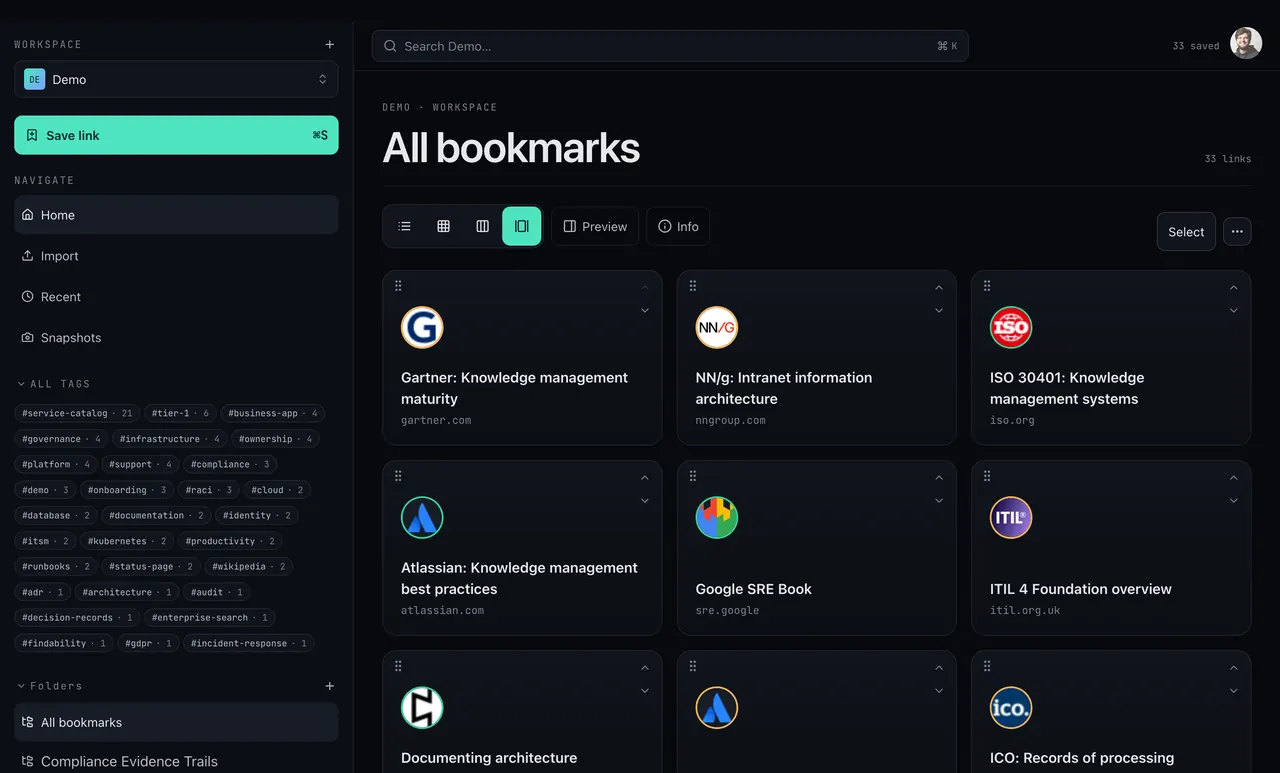
Task: Grab drag handle on ISO 30401 card
Action: click(x=987, y=286)
